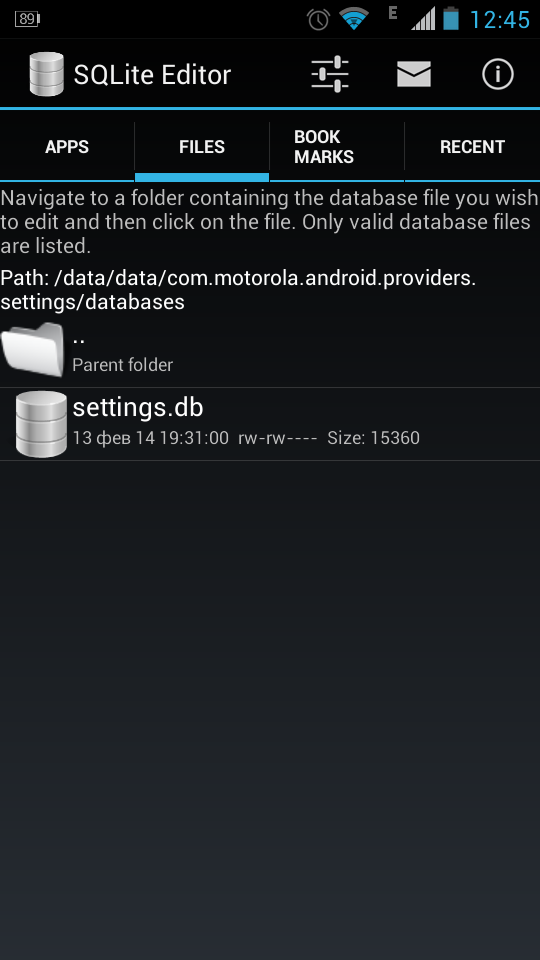Tap the mobile signal bars icon
This screenshot has height=960, width=540.
pos(423,19)
